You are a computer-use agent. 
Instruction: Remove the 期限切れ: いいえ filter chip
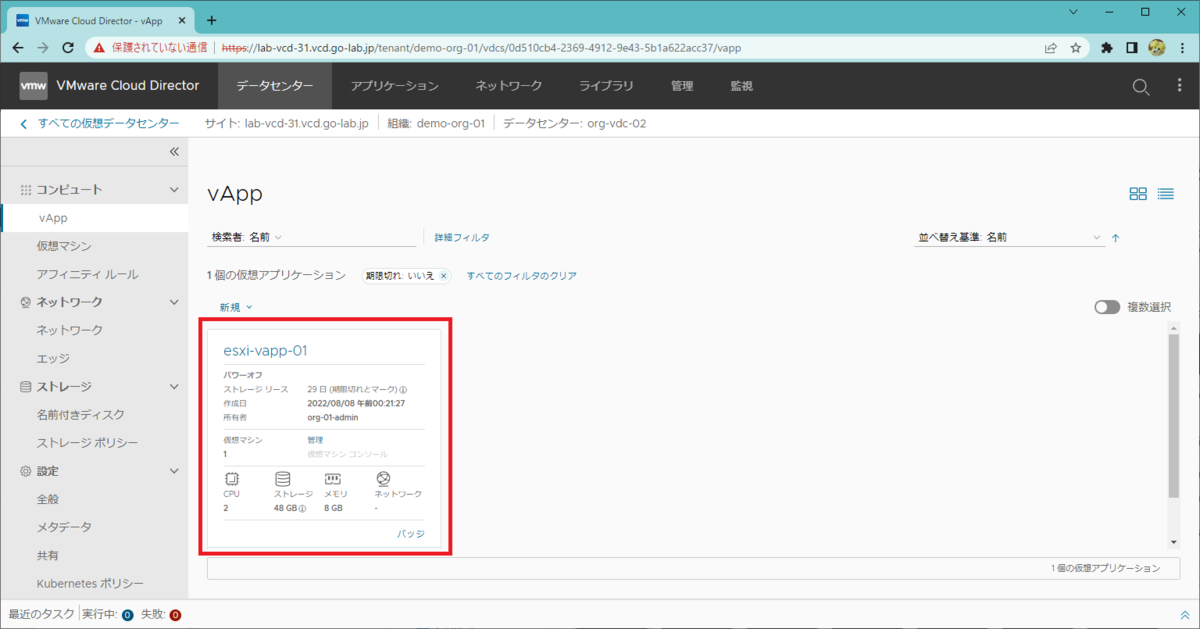pos(444,276)
